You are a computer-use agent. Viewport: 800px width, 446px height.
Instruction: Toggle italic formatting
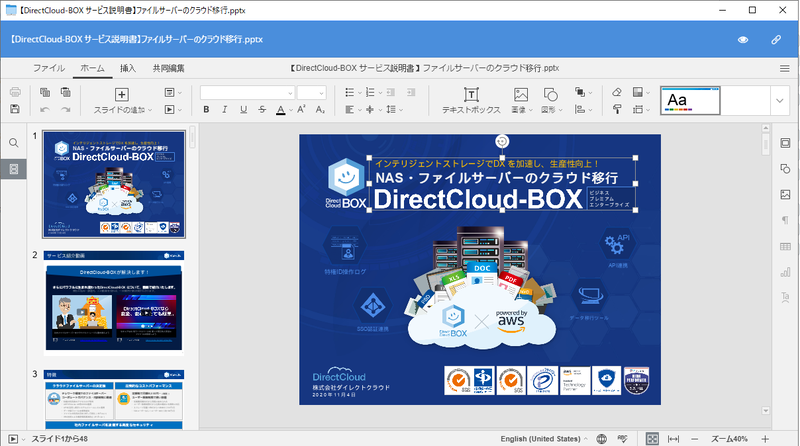pos(224,109)
